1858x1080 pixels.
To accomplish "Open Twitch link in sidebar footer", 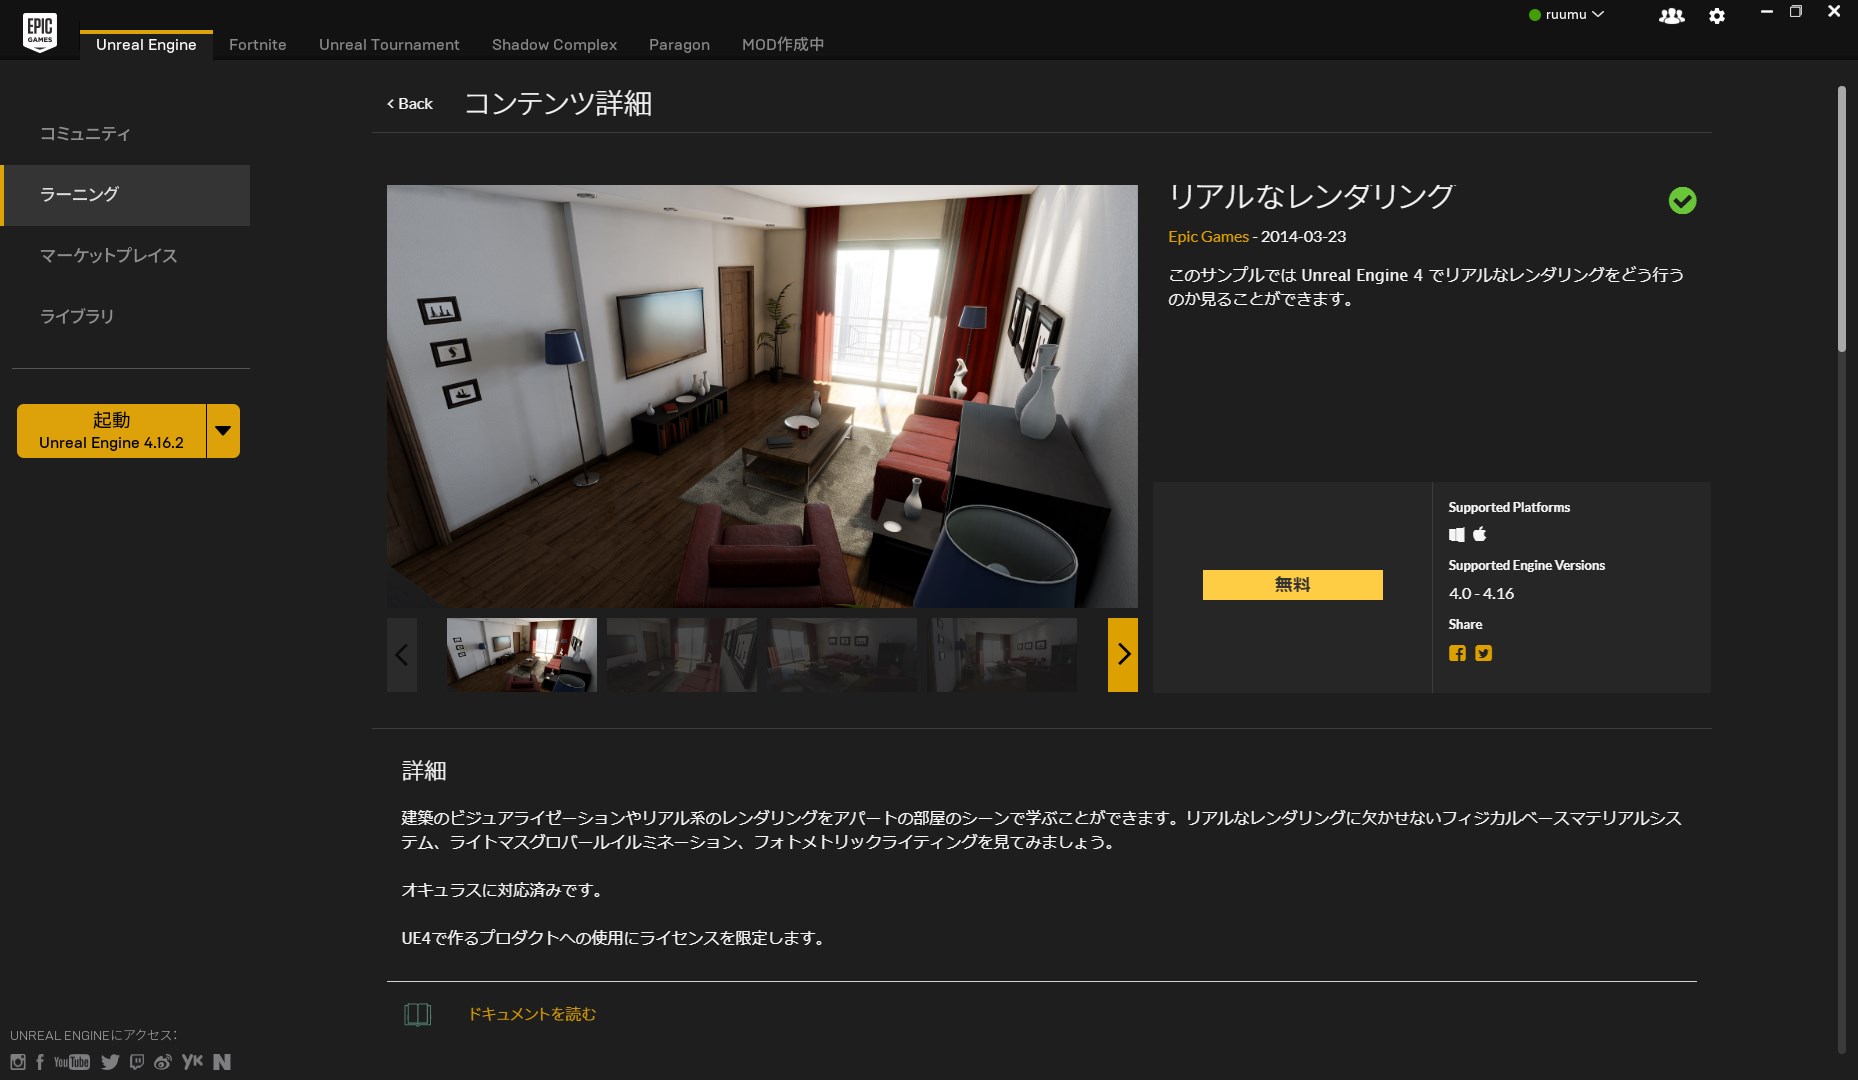I will 137,1062.
